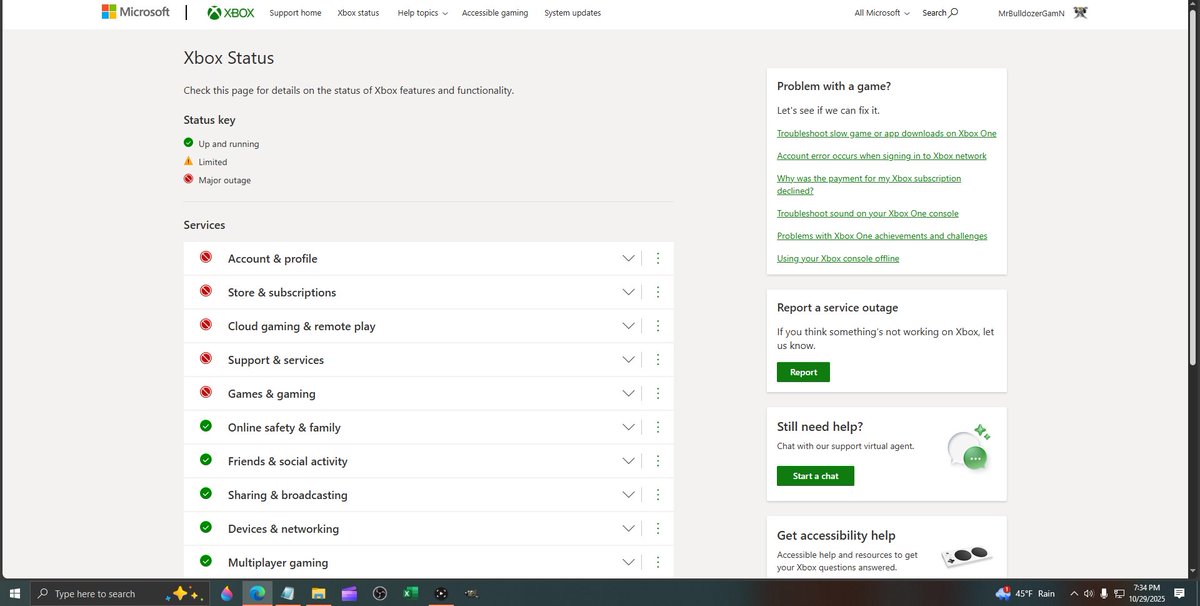Click the Xbox logo in header
Image resolution: width=1200 pixels, height=606 pixels.
coord(231,13)
